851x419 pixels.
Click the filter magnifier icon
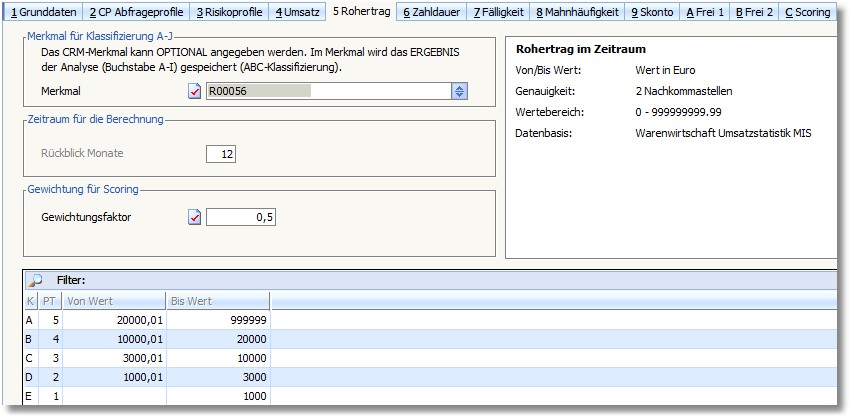(35, 280)
